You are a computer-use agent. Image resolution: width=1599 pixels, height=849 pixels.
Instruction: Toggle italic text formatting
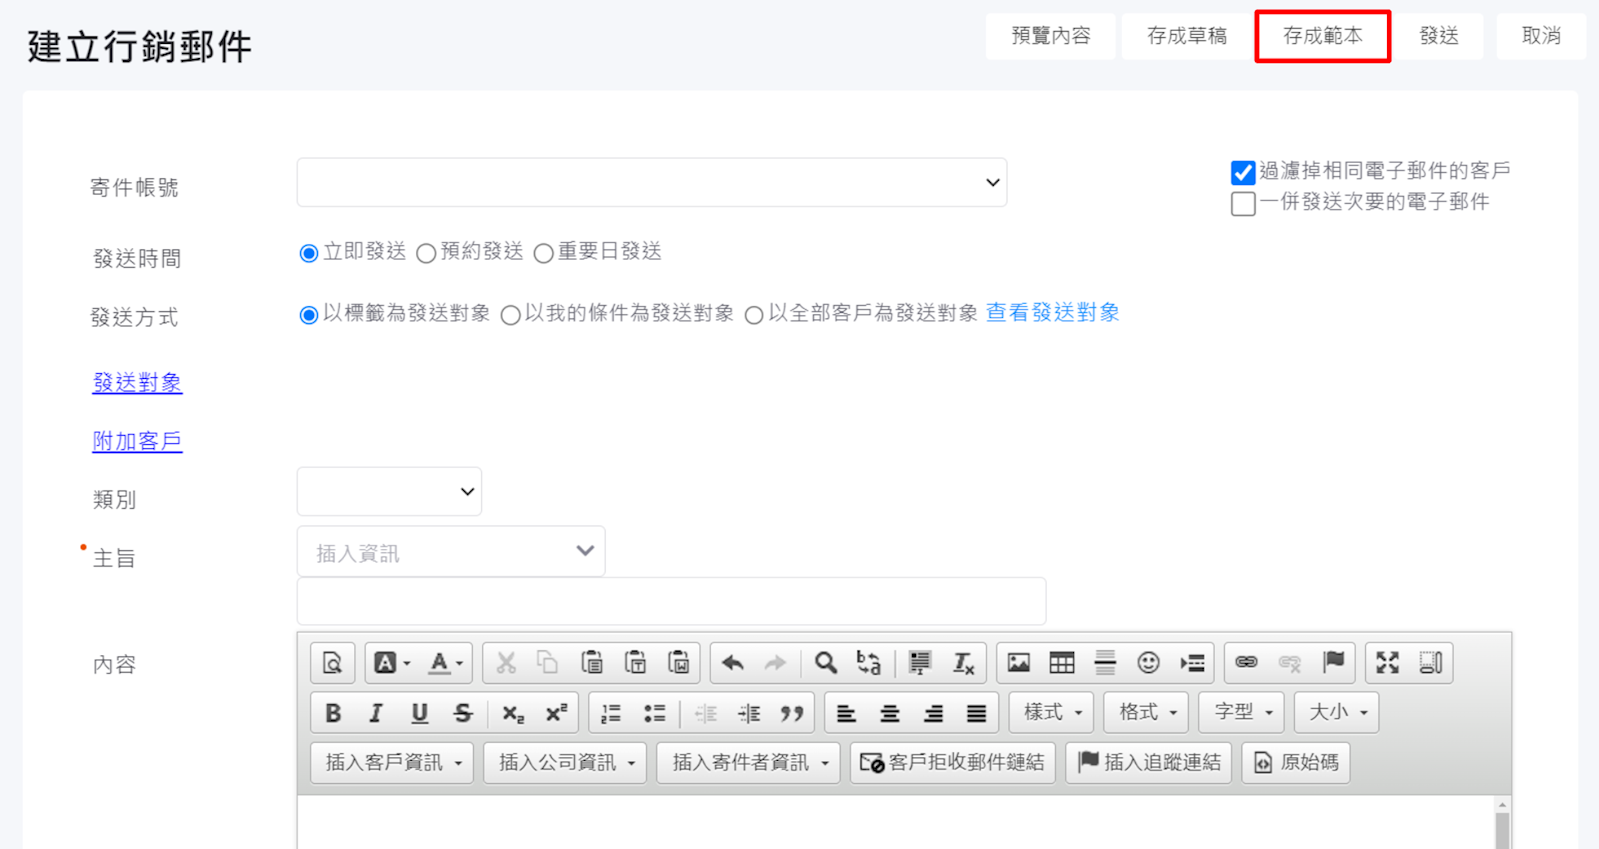tap(376, 713)
